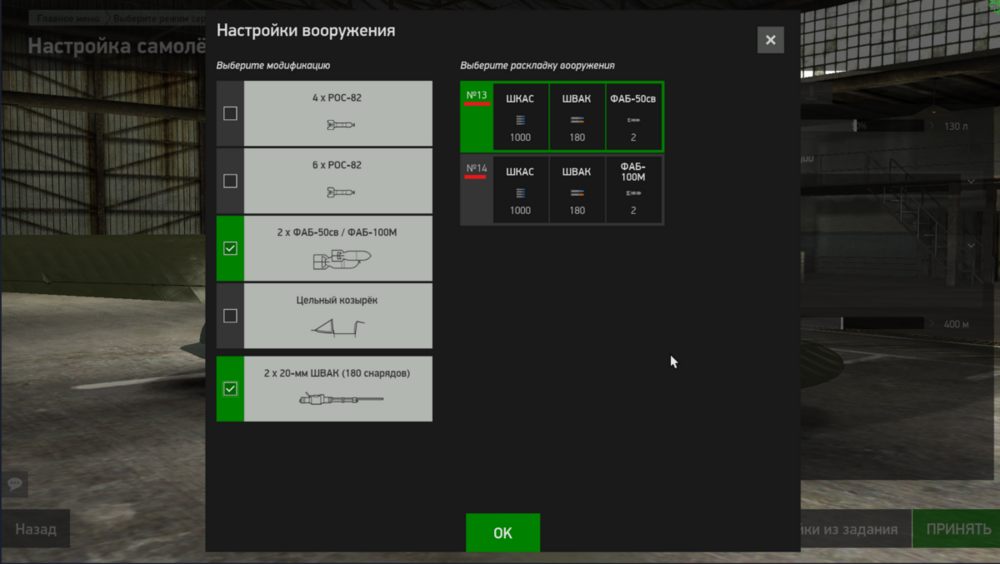
Task: Click the windscreen icon under Цельный козырёк
Action: click(337, 328)
